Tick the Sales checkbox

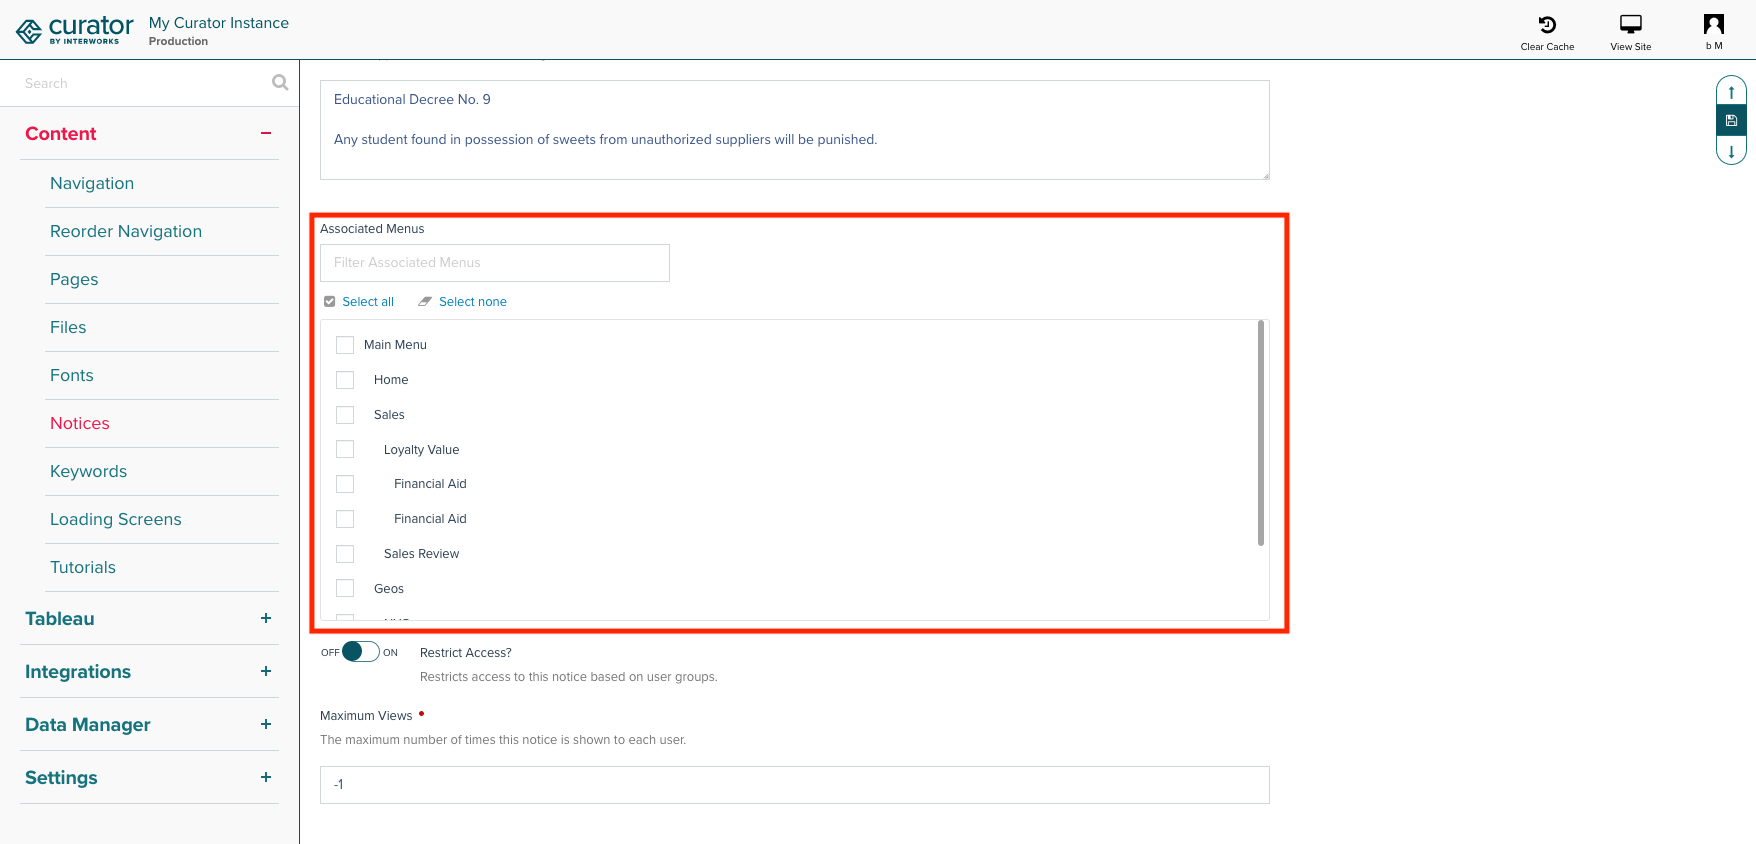(x=345, y=415)
